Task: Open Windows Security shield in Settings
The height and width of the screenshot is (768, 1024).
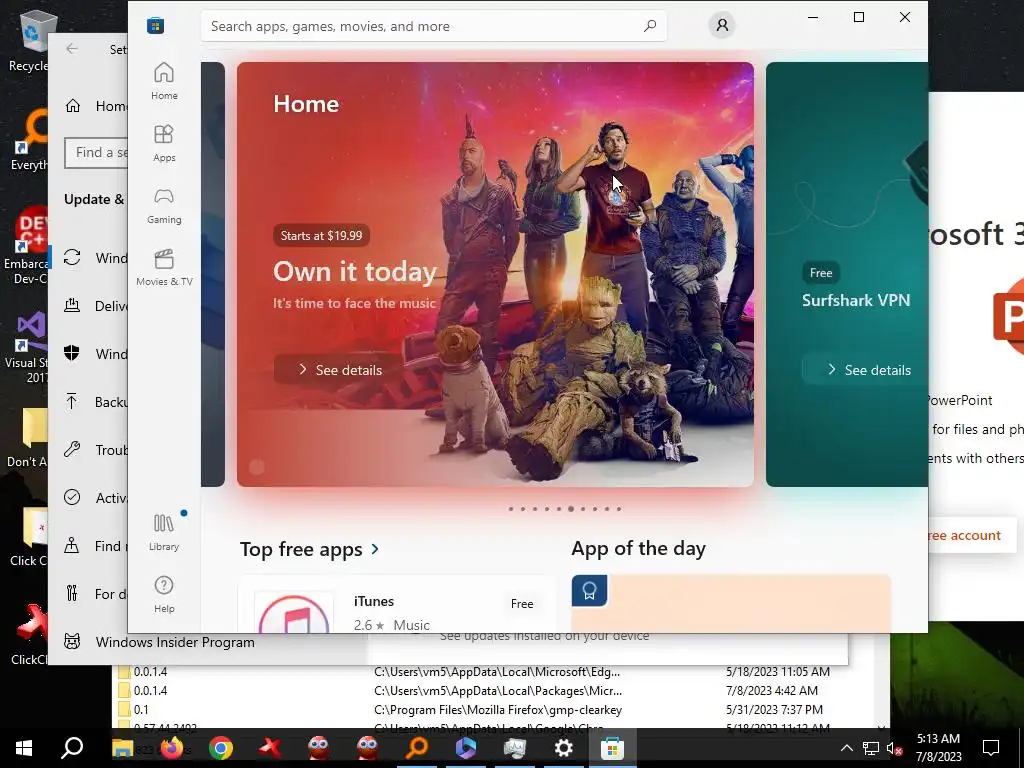Action: [72, 353]
